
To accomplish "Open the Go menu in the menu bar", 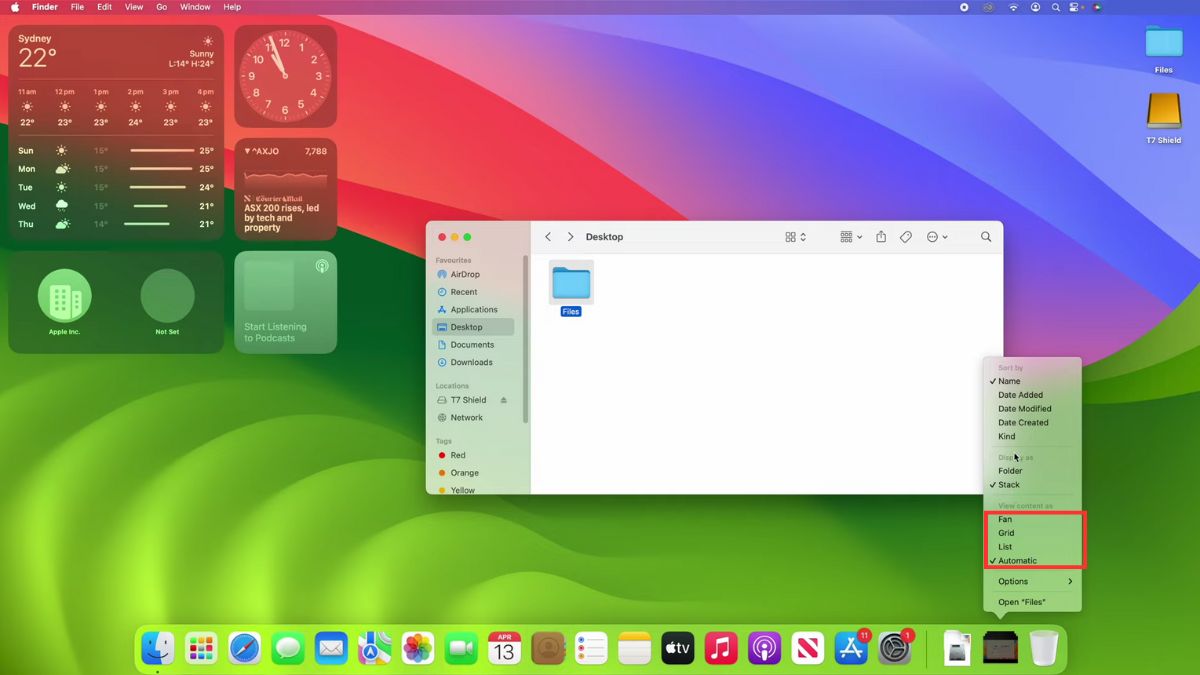I will coord(162,7).
